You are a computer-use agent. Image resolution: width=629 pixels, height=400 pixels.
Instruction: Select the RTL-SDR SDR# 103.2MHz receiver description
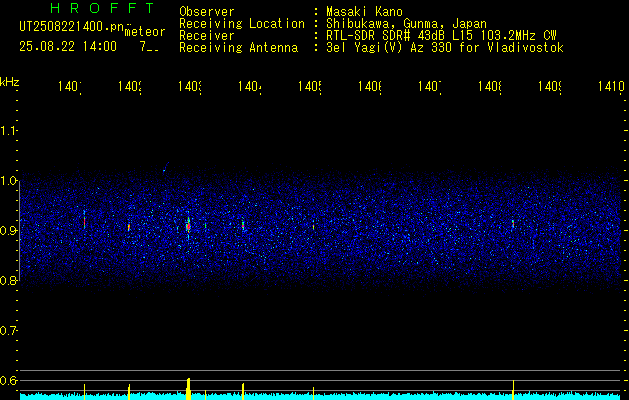pyautogui.click(x=441, y=36)
